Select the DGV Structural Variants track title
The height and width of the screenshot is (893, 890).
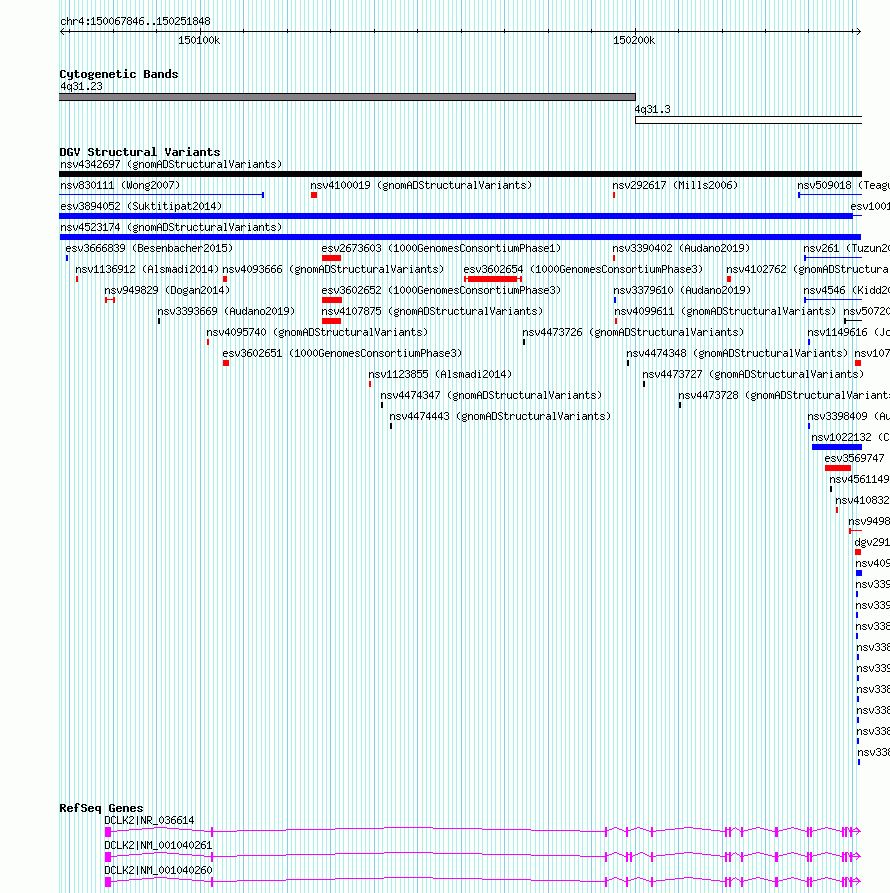tap(140, 152)
